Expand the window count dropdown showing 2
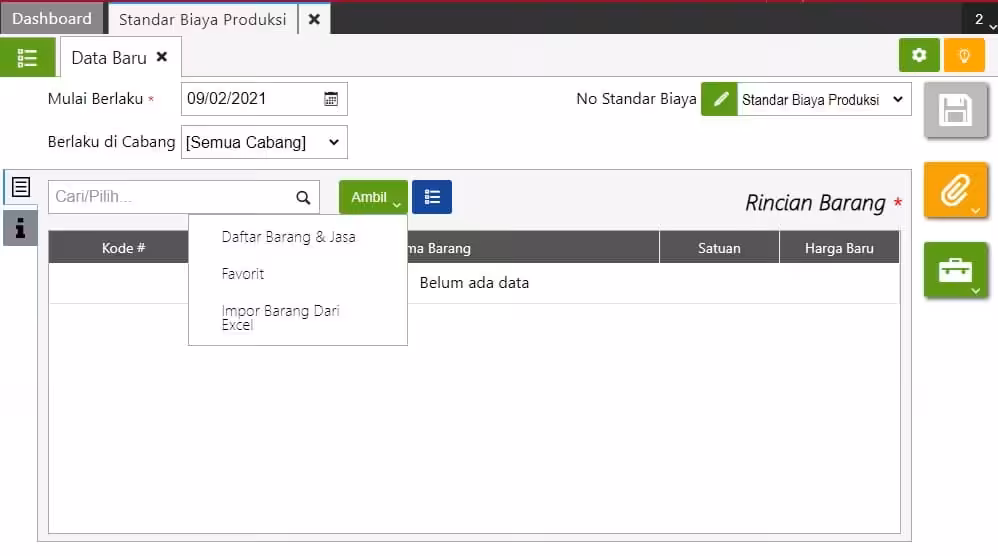Viewport: 998px width, 556px height. (981, 20)
